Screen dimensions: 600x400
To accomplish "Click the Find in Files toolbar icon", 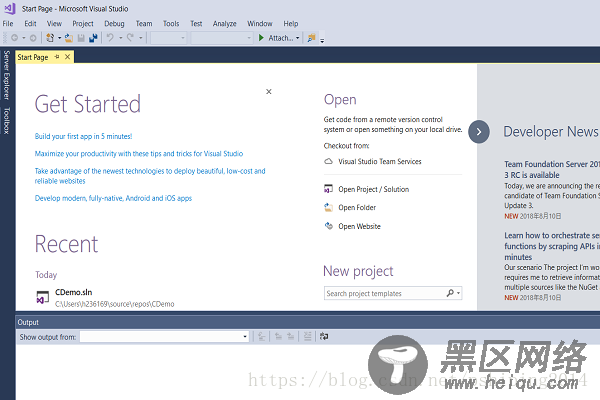I will 311,38.
